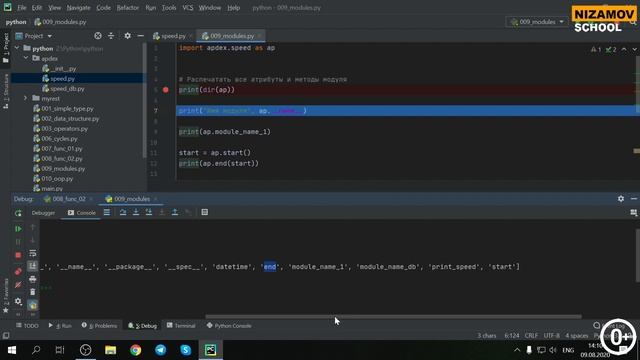The image size is (640, 360).
Task: Open Chrome from taskbar
Action: [136, 350]
